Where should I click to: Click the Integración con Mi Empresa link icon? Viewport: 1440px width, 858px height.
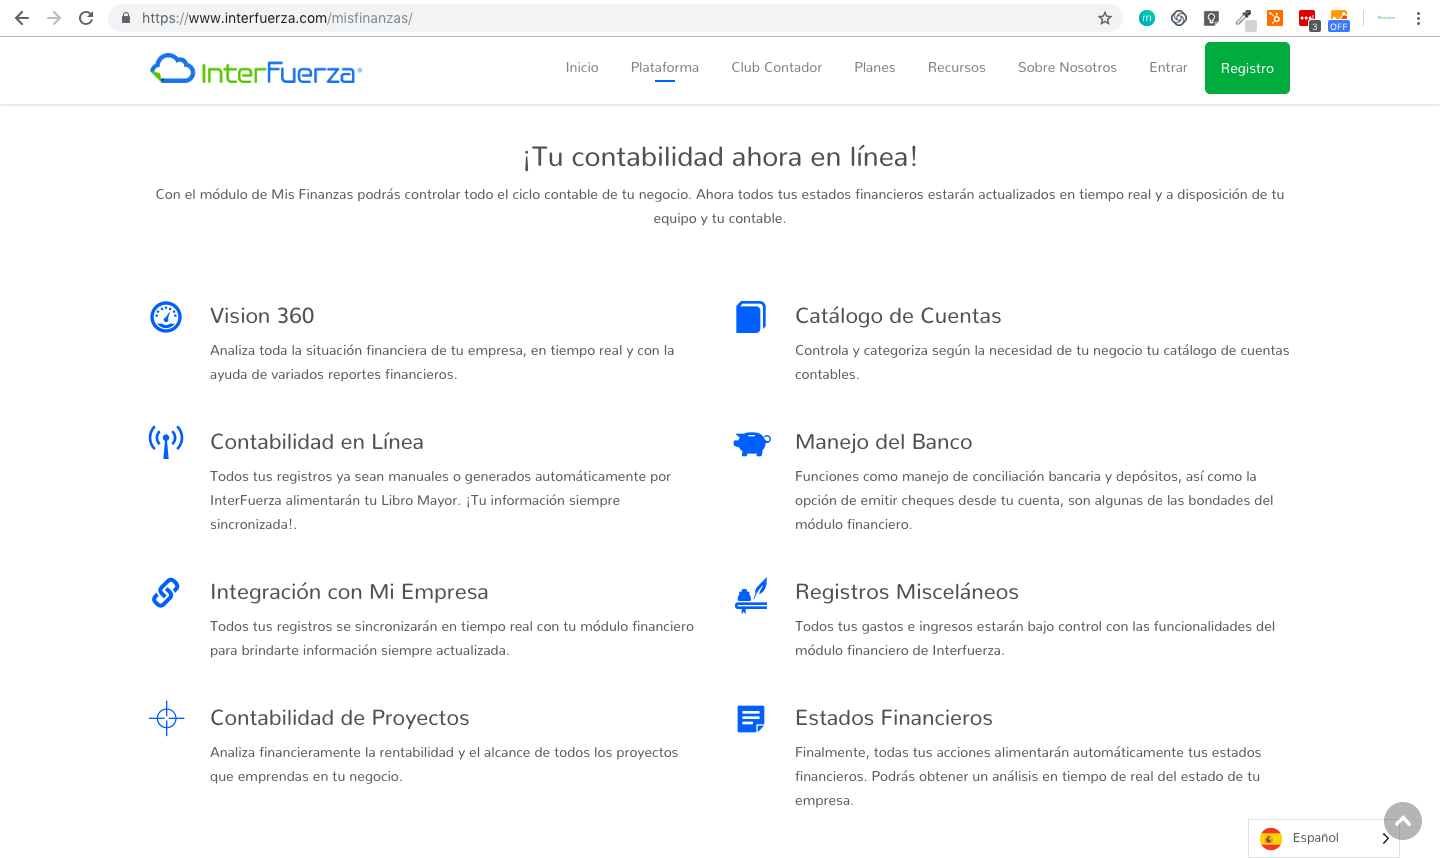point(166,593)
